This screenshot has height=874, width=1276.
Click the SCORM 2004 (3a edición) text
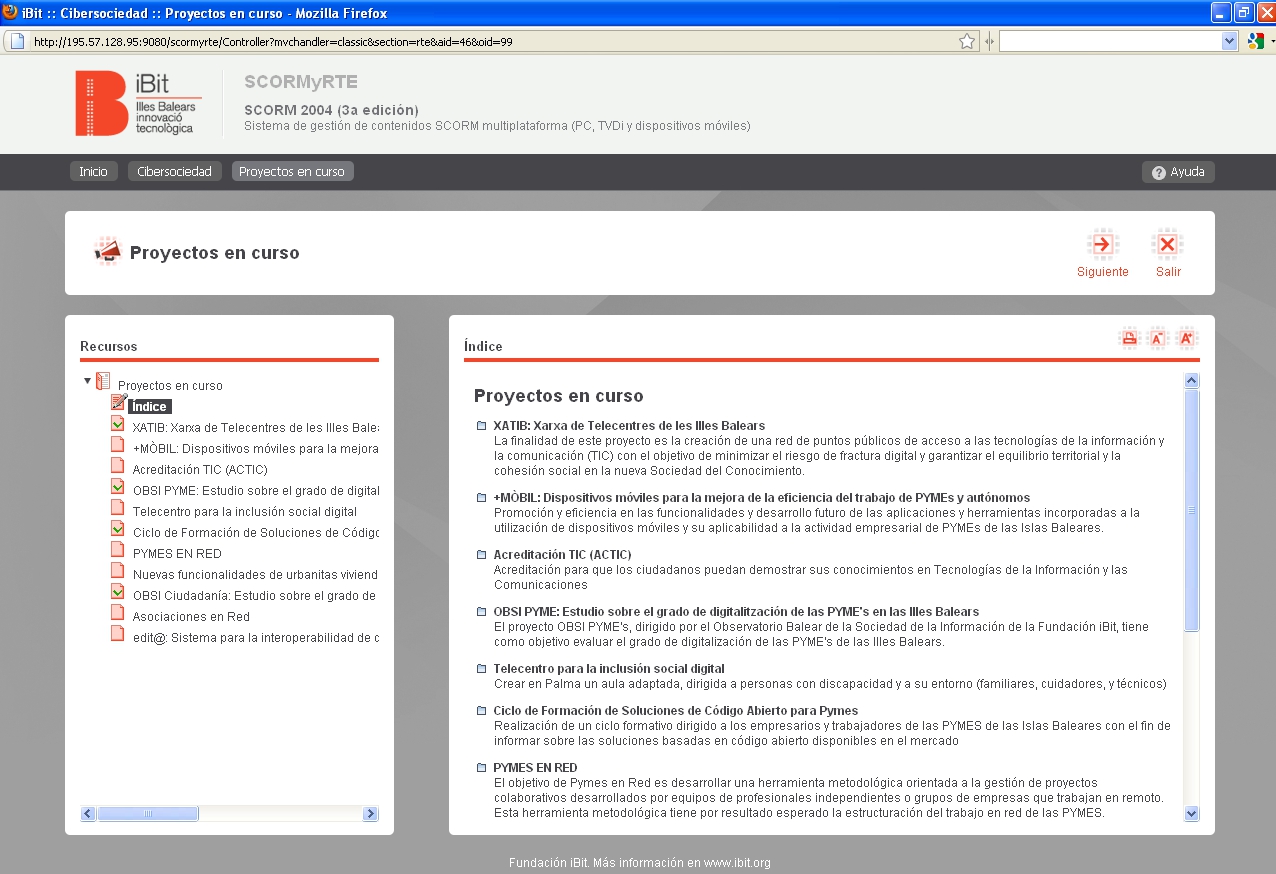tap(331, 110)
